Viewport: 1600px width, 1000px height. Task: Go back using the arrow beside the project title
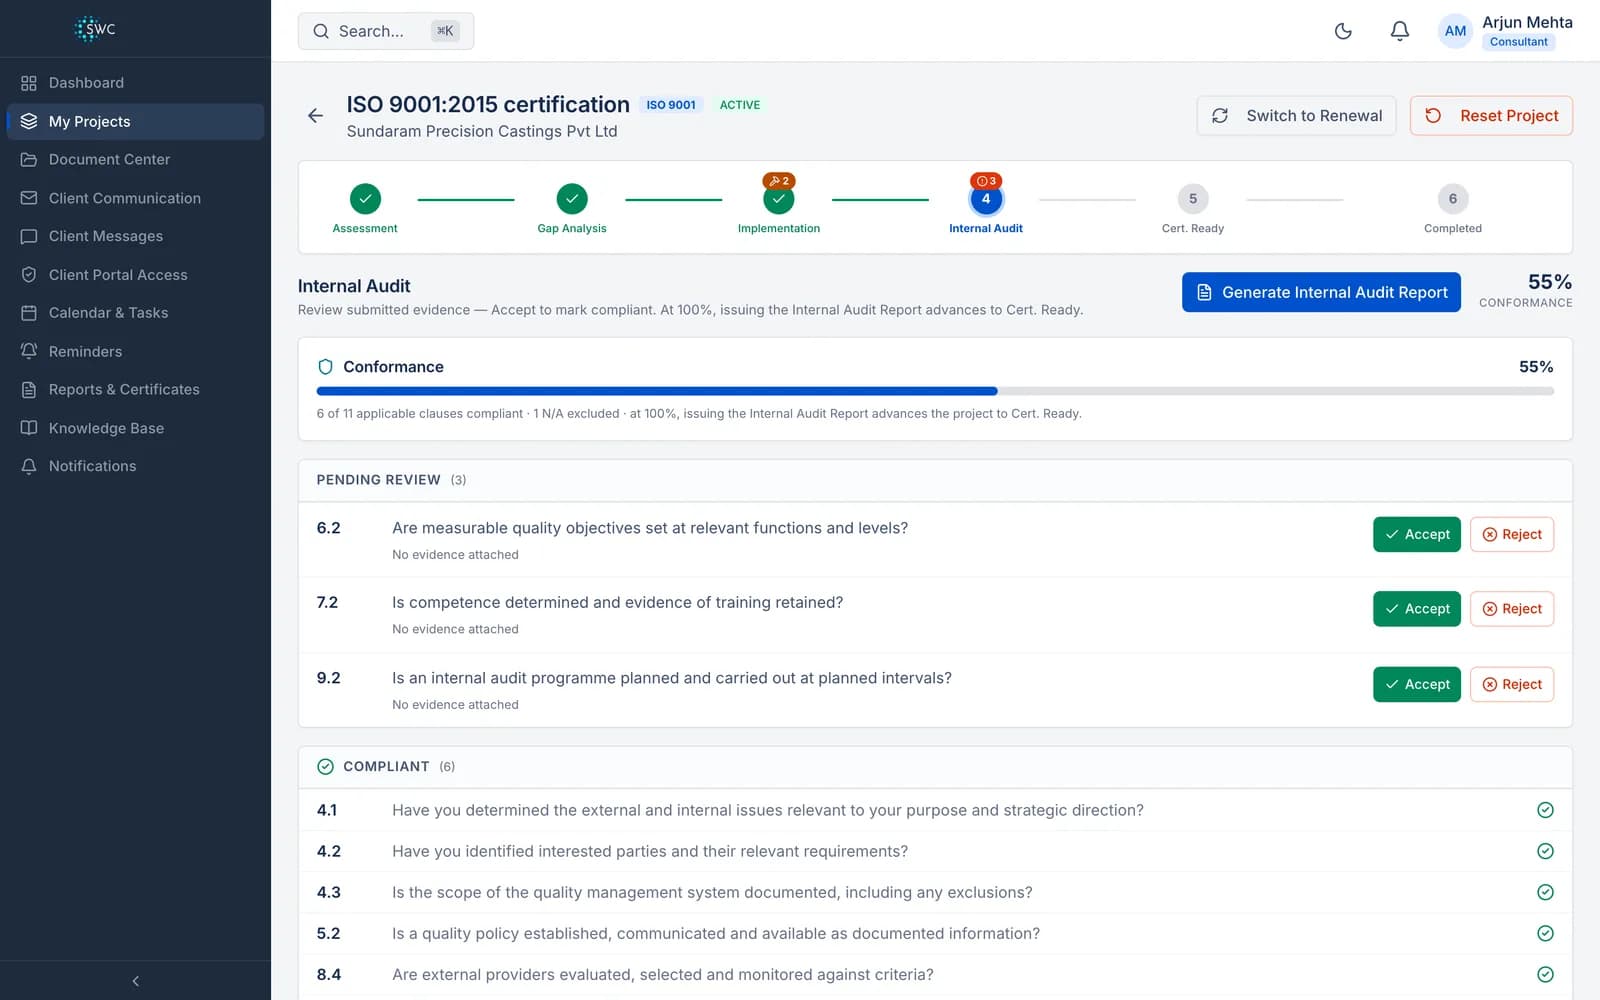(315, 116)
